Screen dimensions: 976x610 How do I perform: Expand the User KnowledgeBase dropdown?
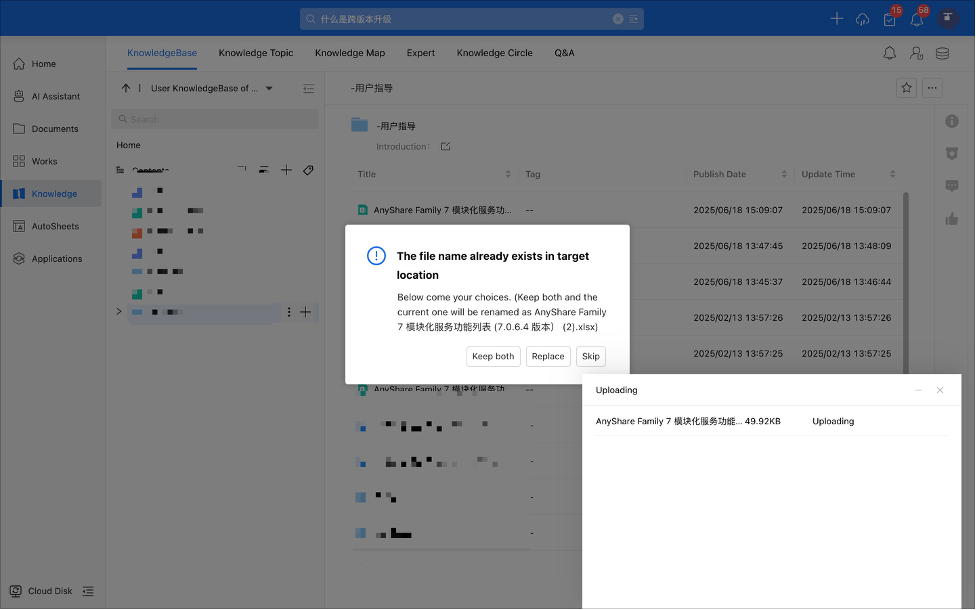coord(269,88)
